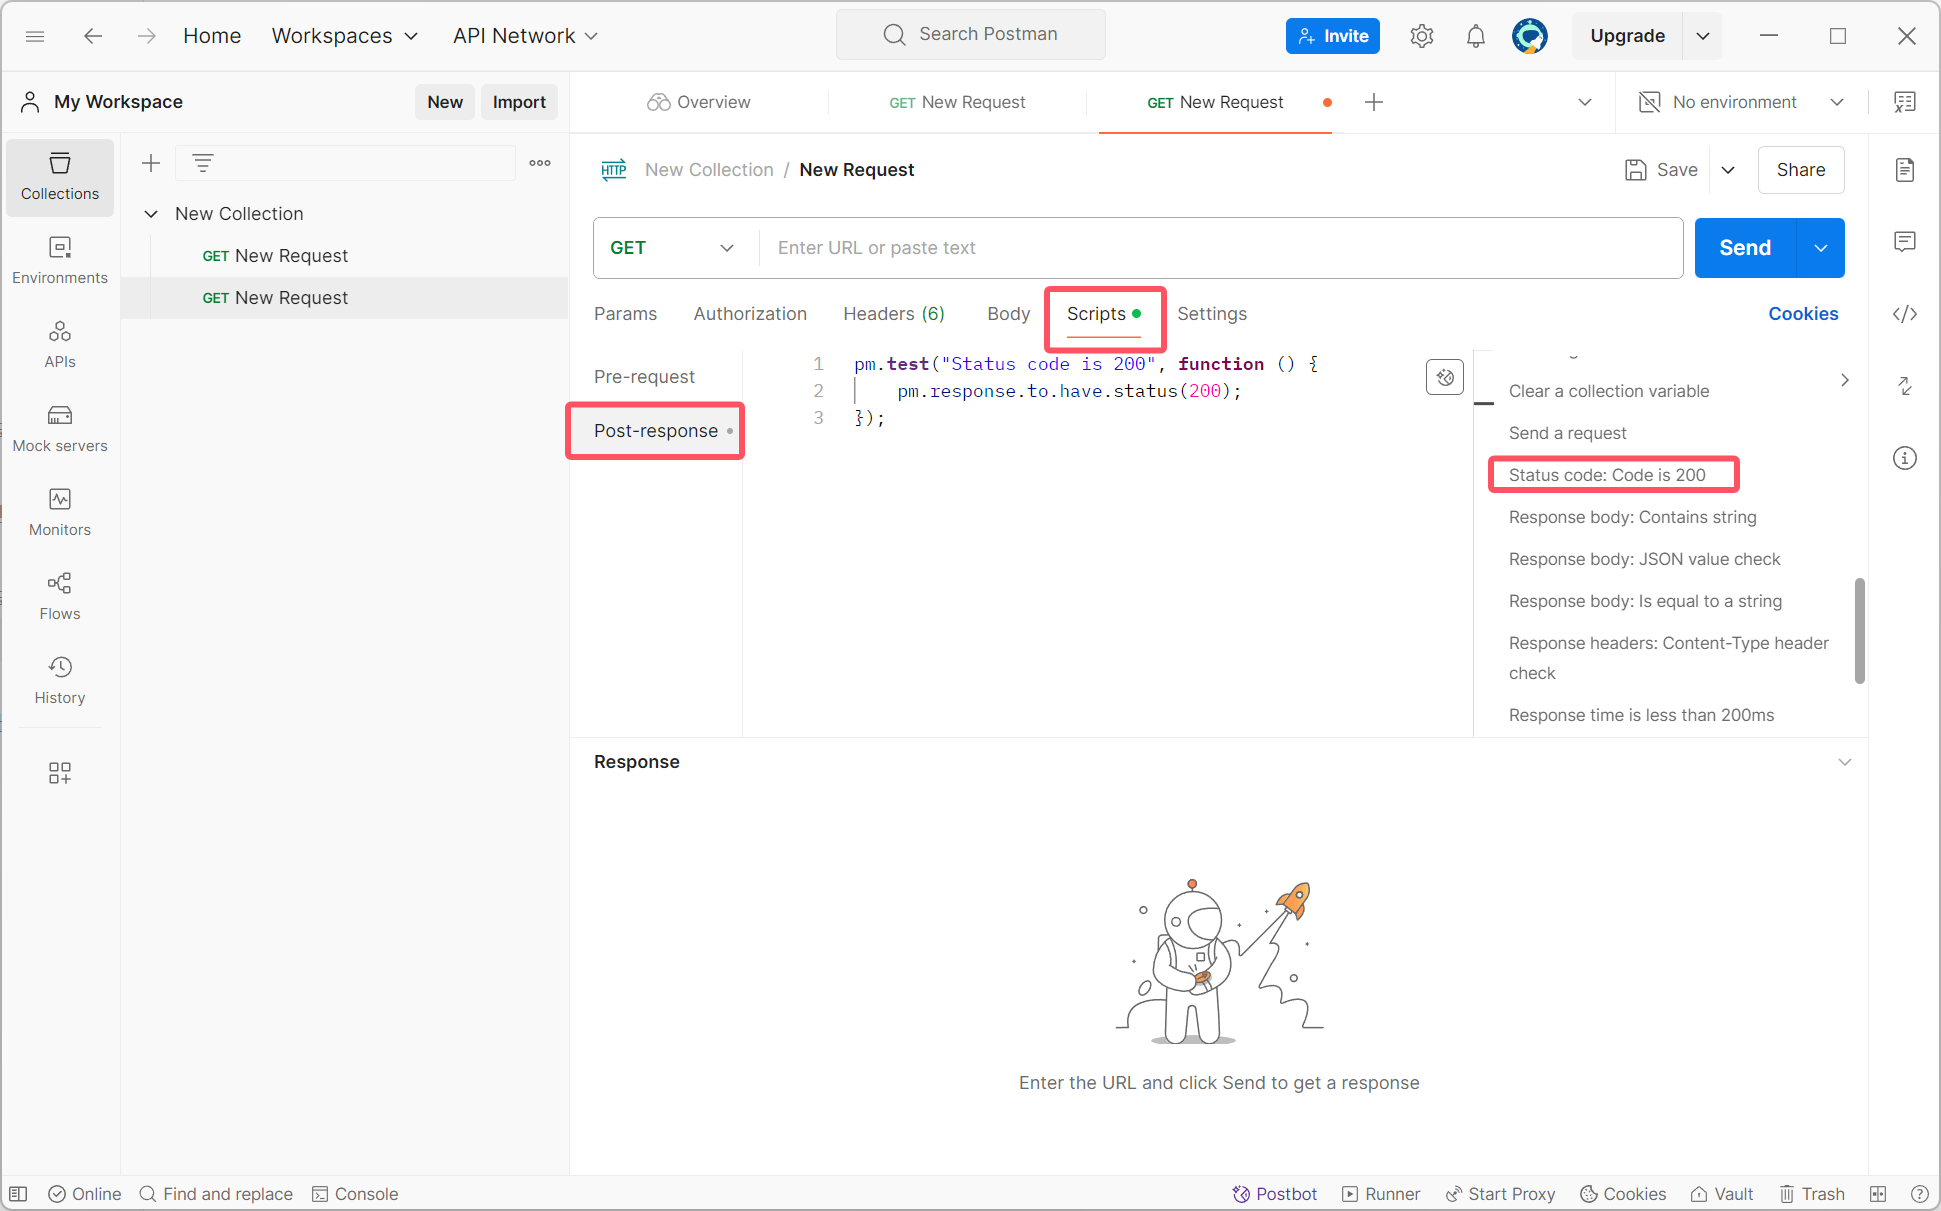1941x1211 pixels.
Task: Open Environments in the sidebar
Action: (60, 261)
